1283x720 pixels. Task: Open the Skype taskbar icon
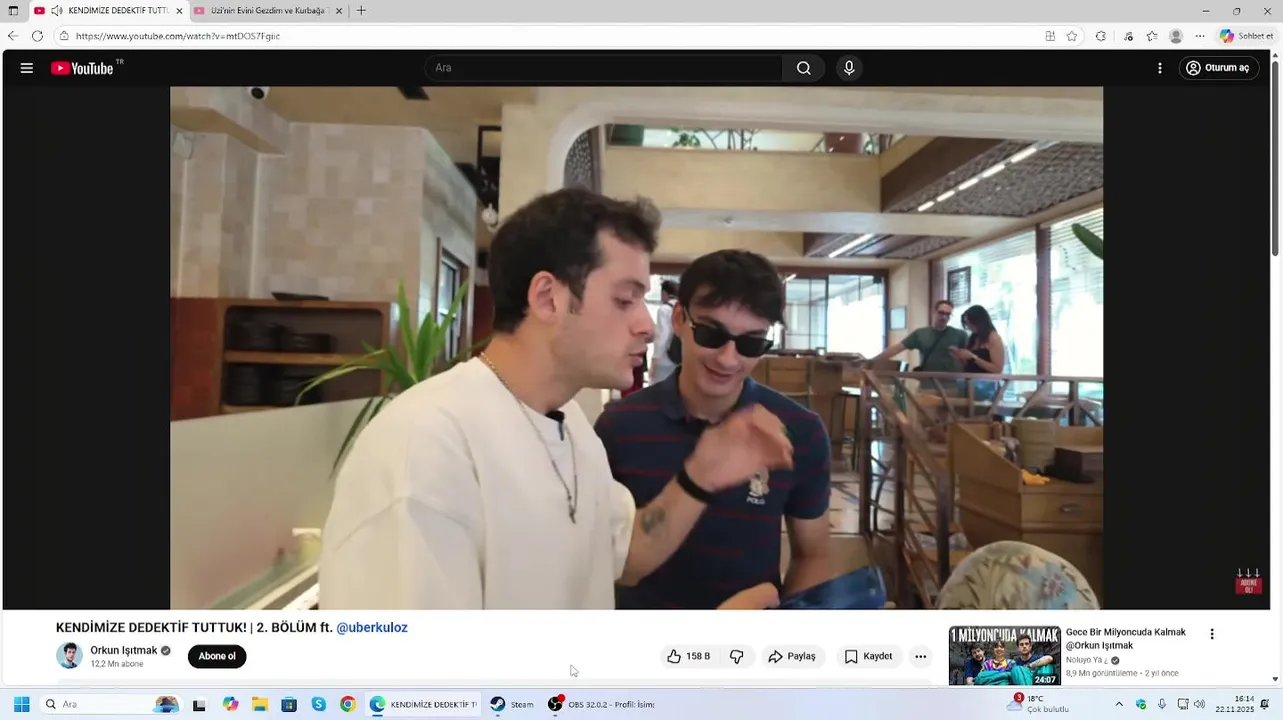pyautogui.click(x=319, y=704)
